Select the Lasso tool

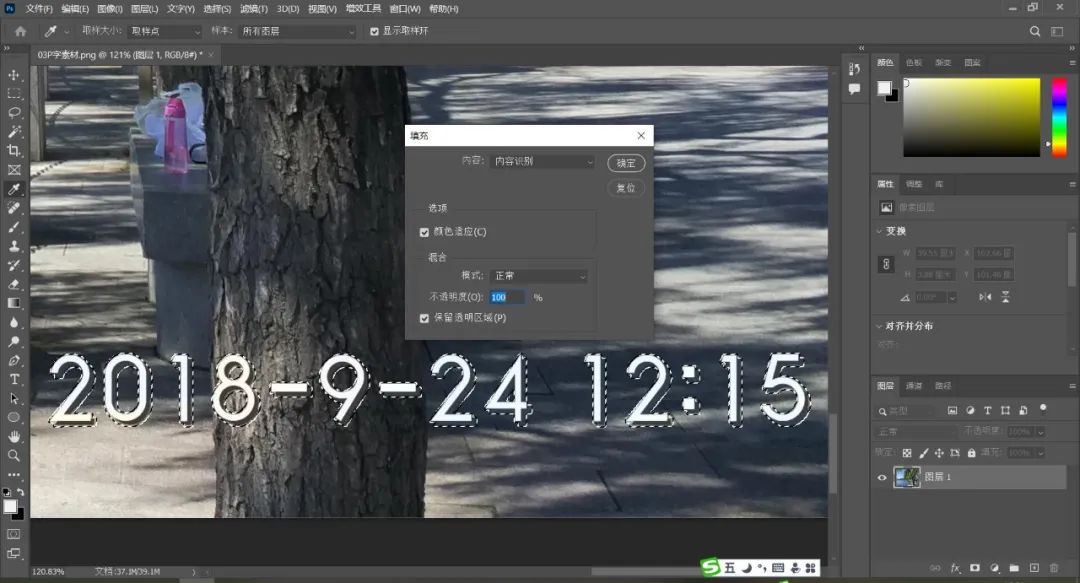(14, 113)
